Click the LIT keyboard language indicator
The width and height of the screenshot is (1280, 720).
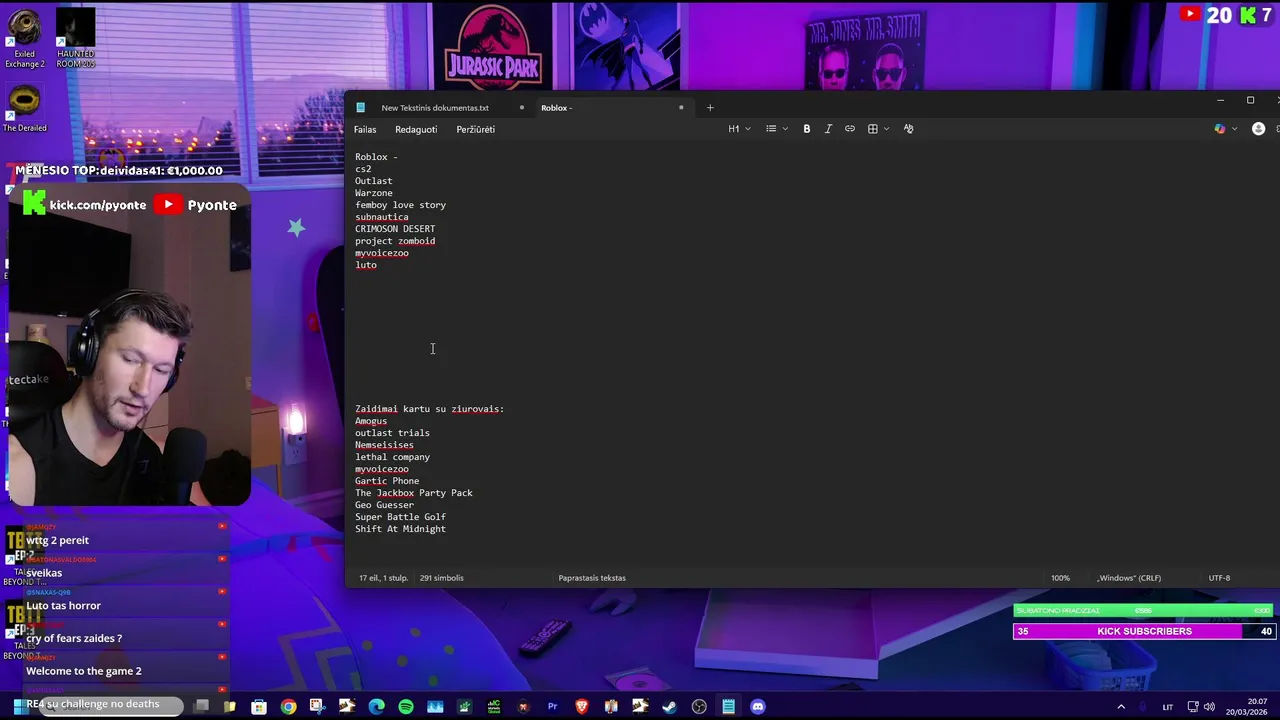[x=1167, y=707]
